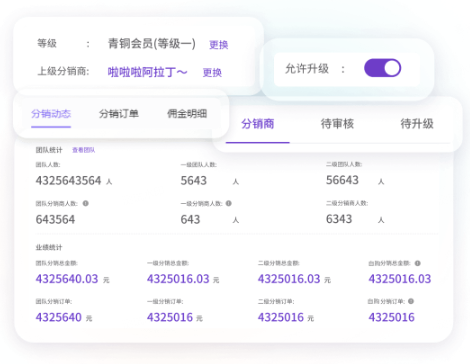This screenshot has height=364, width=470.
Task: Click the 等级 label
Action: 47,43
